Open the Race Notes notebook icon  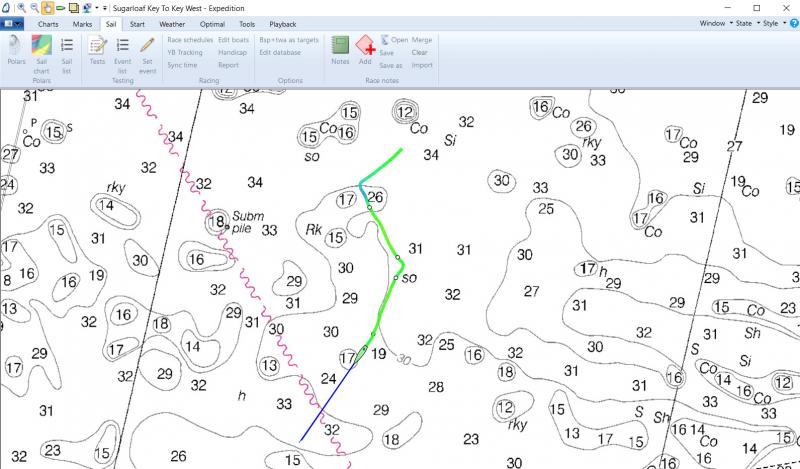(x=340, y=50)
